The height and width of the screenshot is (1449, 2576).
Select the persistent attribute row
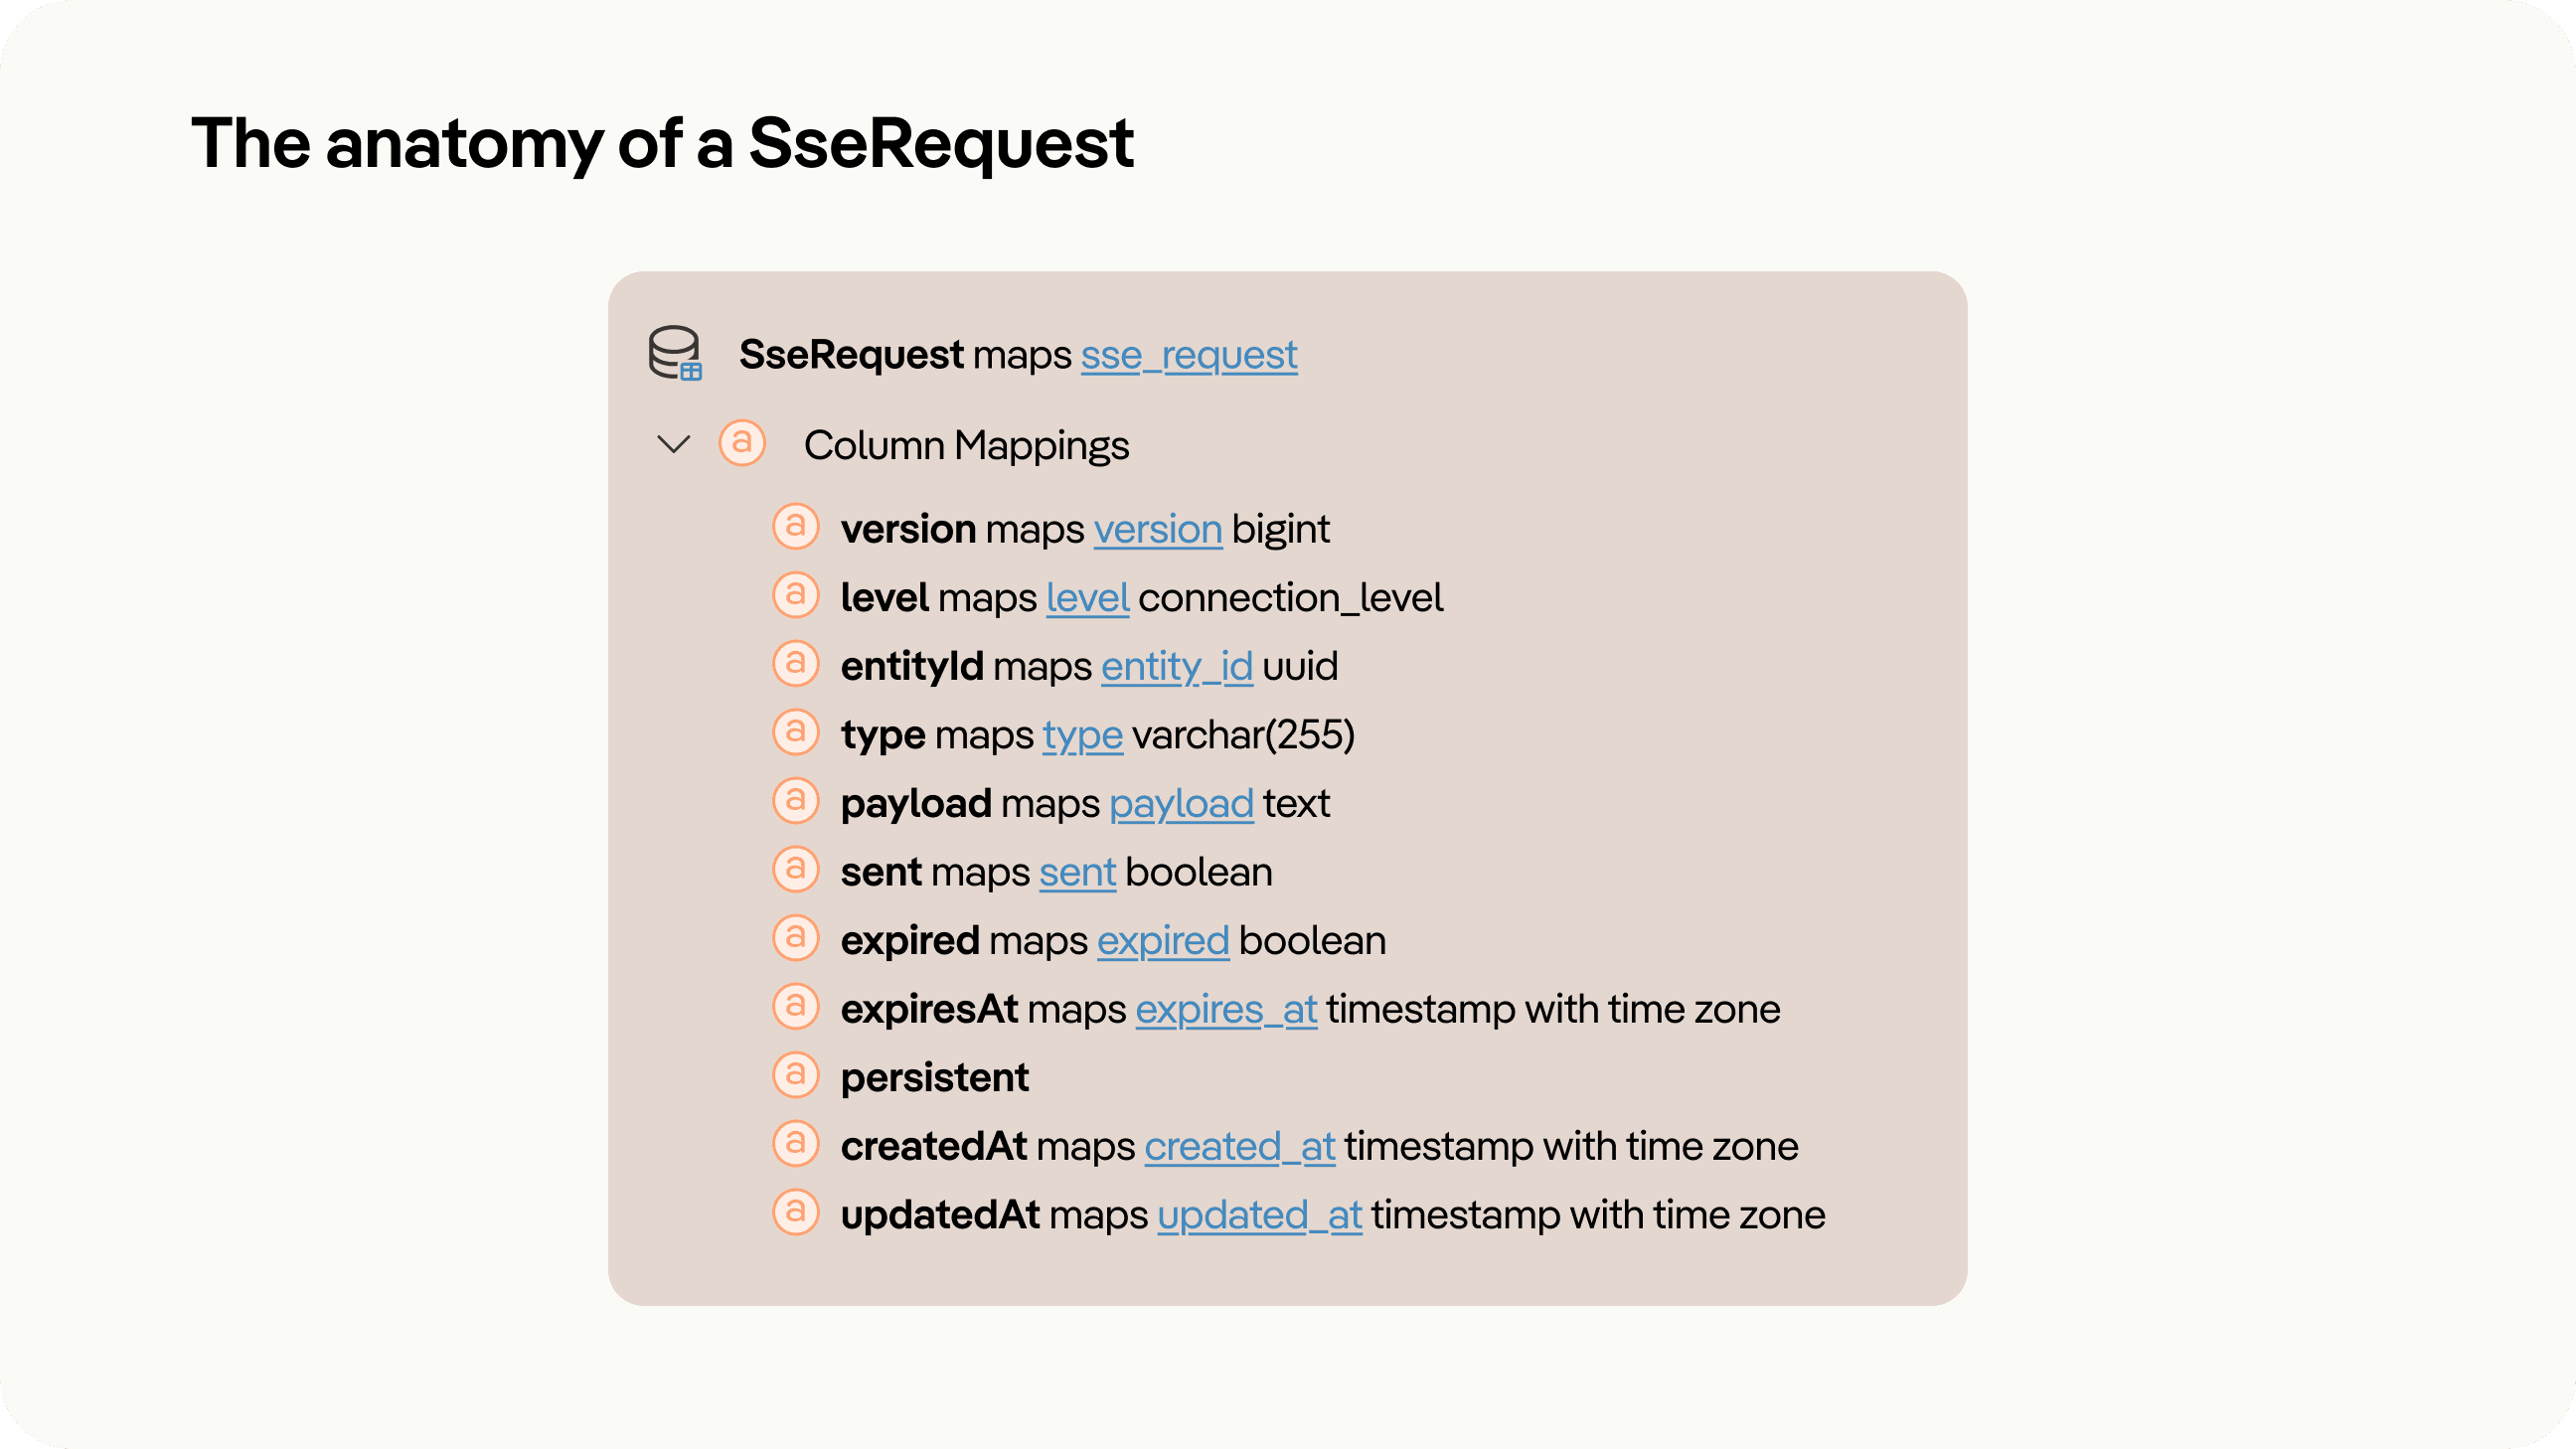click(934, 1077)
